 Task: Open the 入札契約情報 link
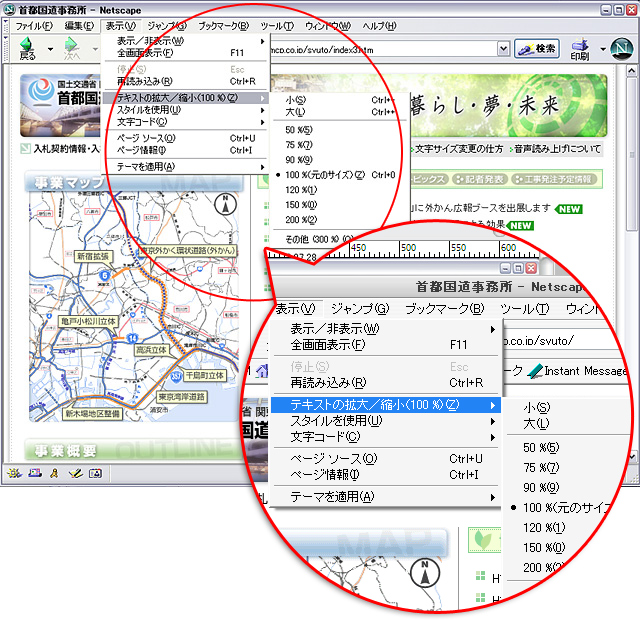pos(60,149)
